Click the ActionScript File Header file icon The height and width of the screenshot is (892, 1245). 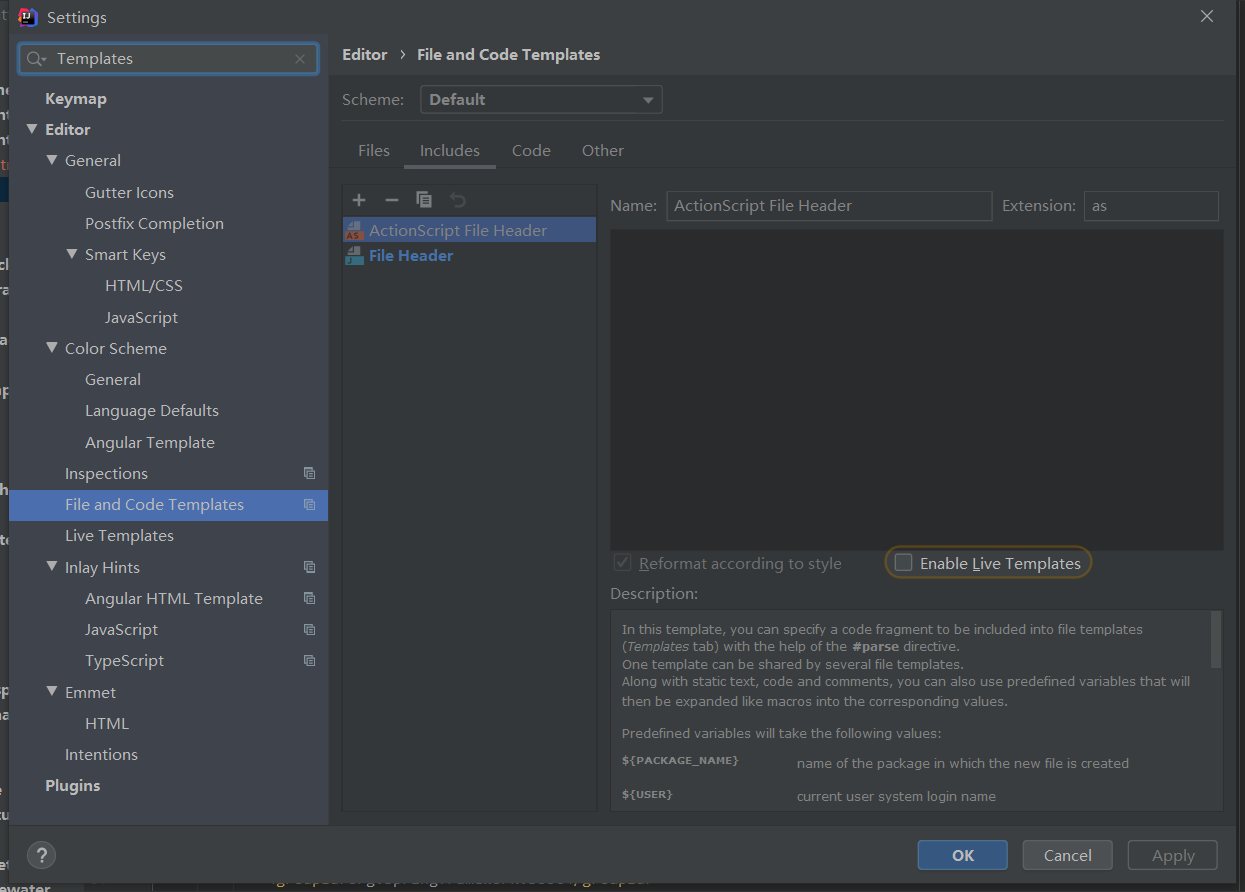click(x=354, y=231)
